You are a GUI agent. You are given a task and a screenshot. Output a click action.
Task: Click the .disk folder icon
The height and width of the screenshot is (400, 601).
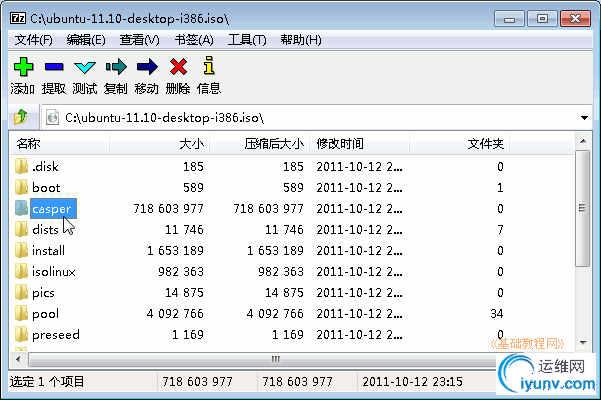coord(21,166)
